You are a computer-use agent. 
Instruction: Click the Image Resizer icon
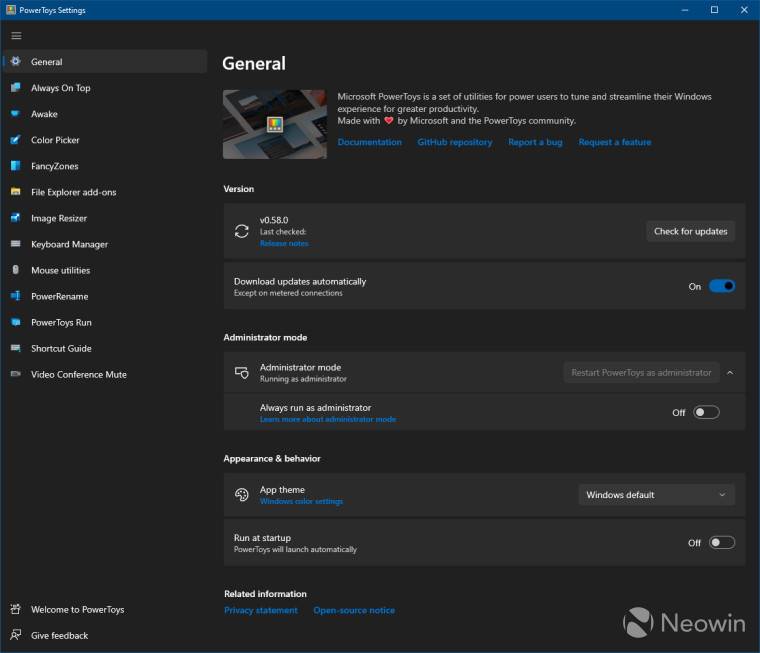(15, 218)
